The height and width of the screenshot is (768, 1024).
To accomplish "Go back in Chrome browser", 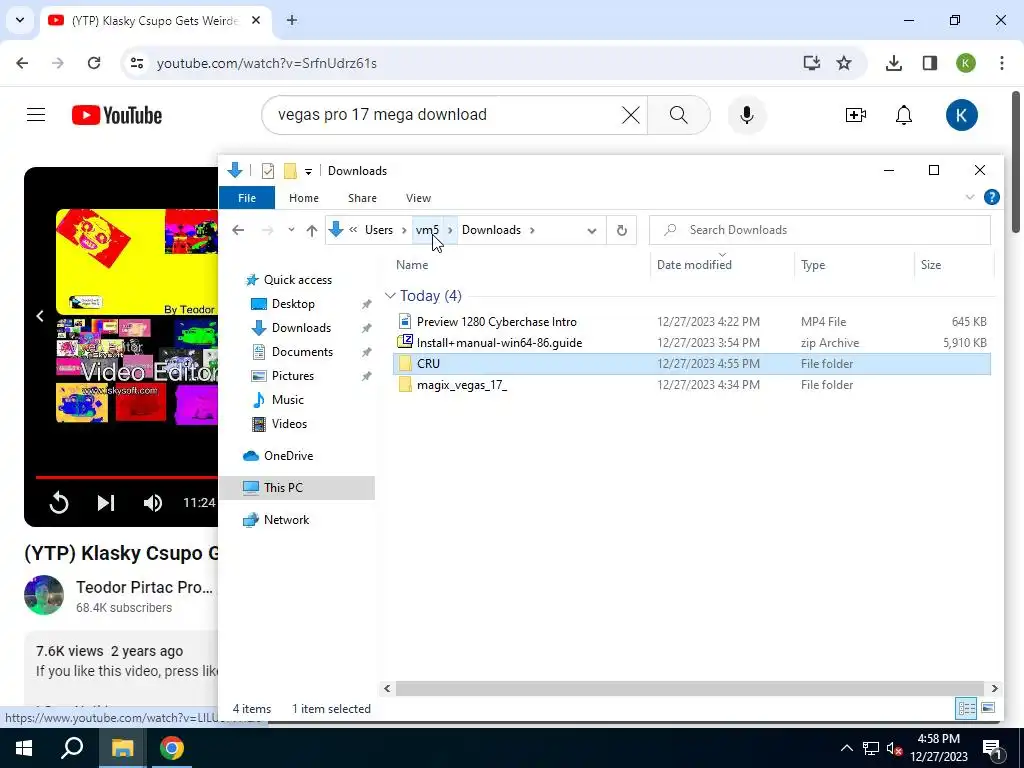I will click(22, 63).
